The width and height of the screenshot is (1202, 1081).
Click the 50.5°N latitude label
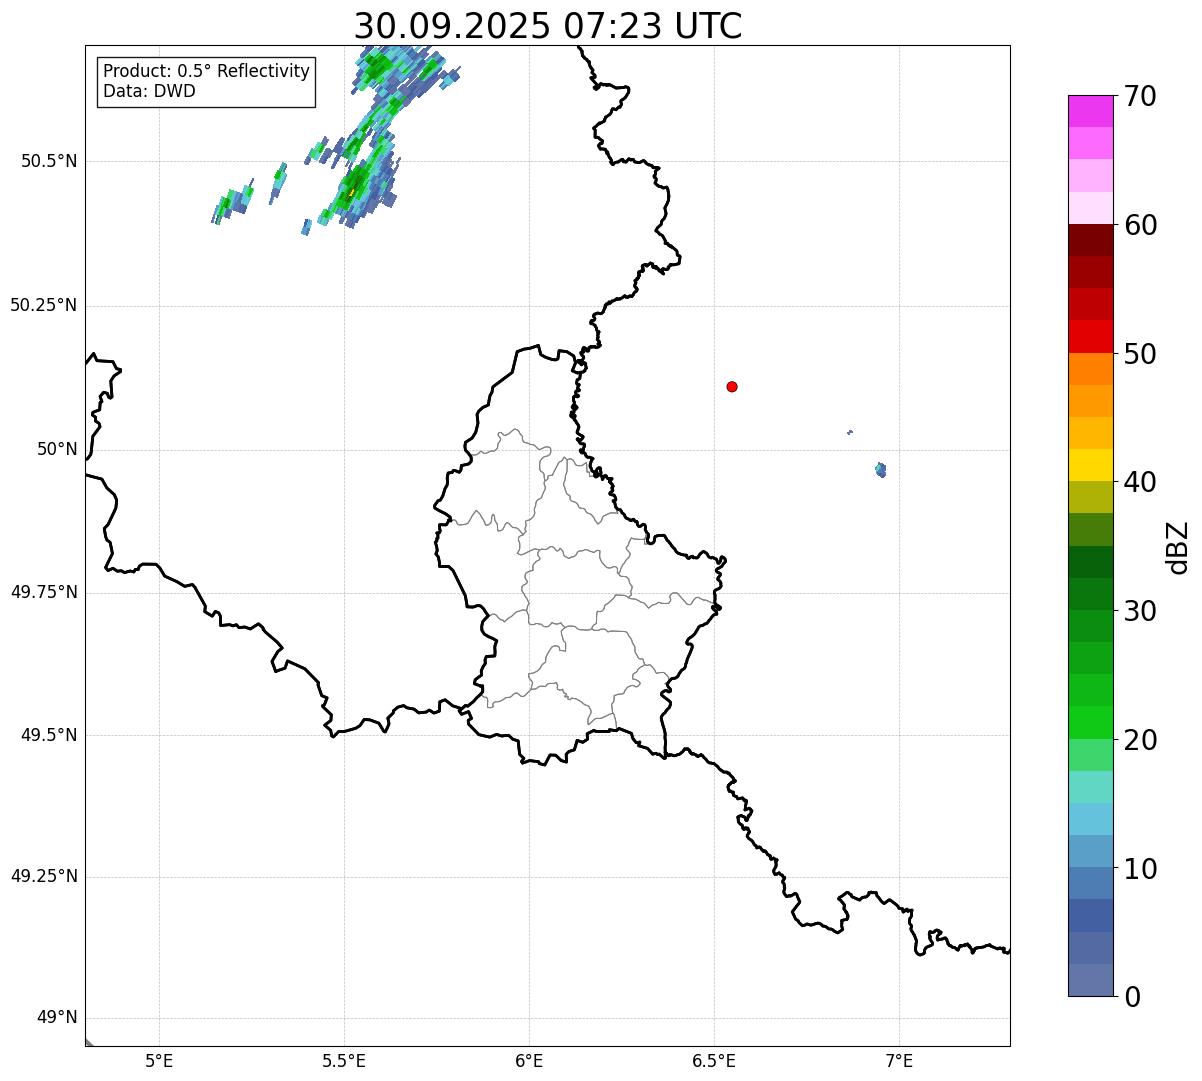[49, 161]
